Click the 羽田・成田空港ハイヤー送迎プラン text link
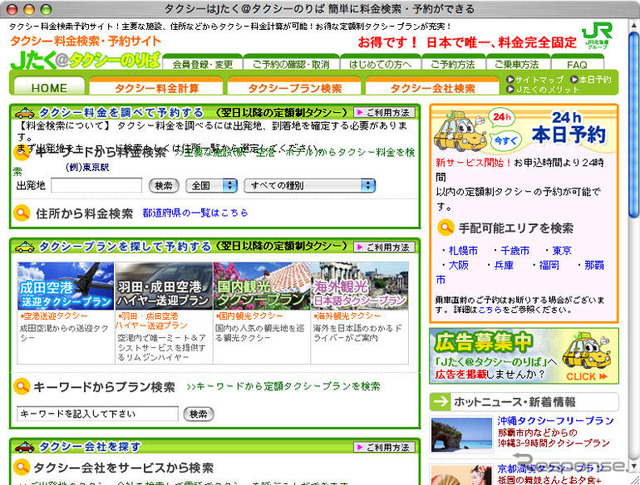This screenshot has height=485, width=640. pos(152,320)
